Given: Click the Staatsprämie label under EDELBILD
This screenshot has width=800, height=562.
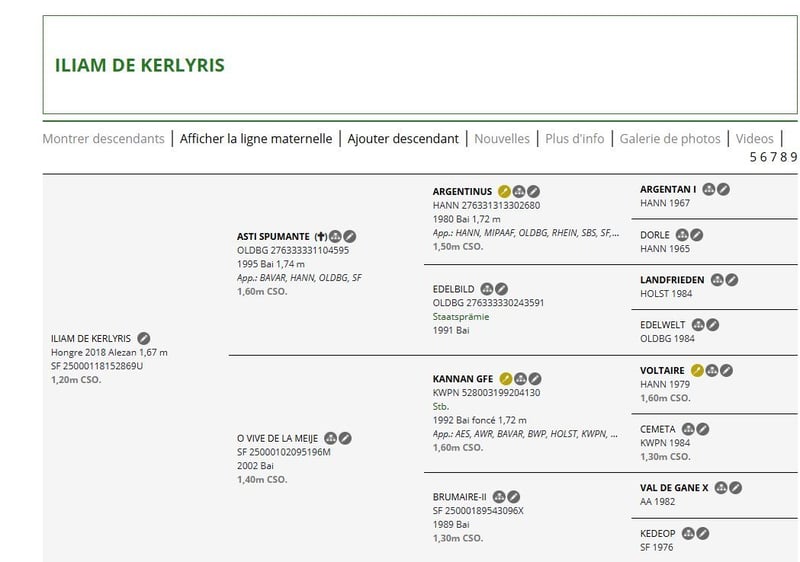Looking at the screenshot, I should tap(461, 317).
